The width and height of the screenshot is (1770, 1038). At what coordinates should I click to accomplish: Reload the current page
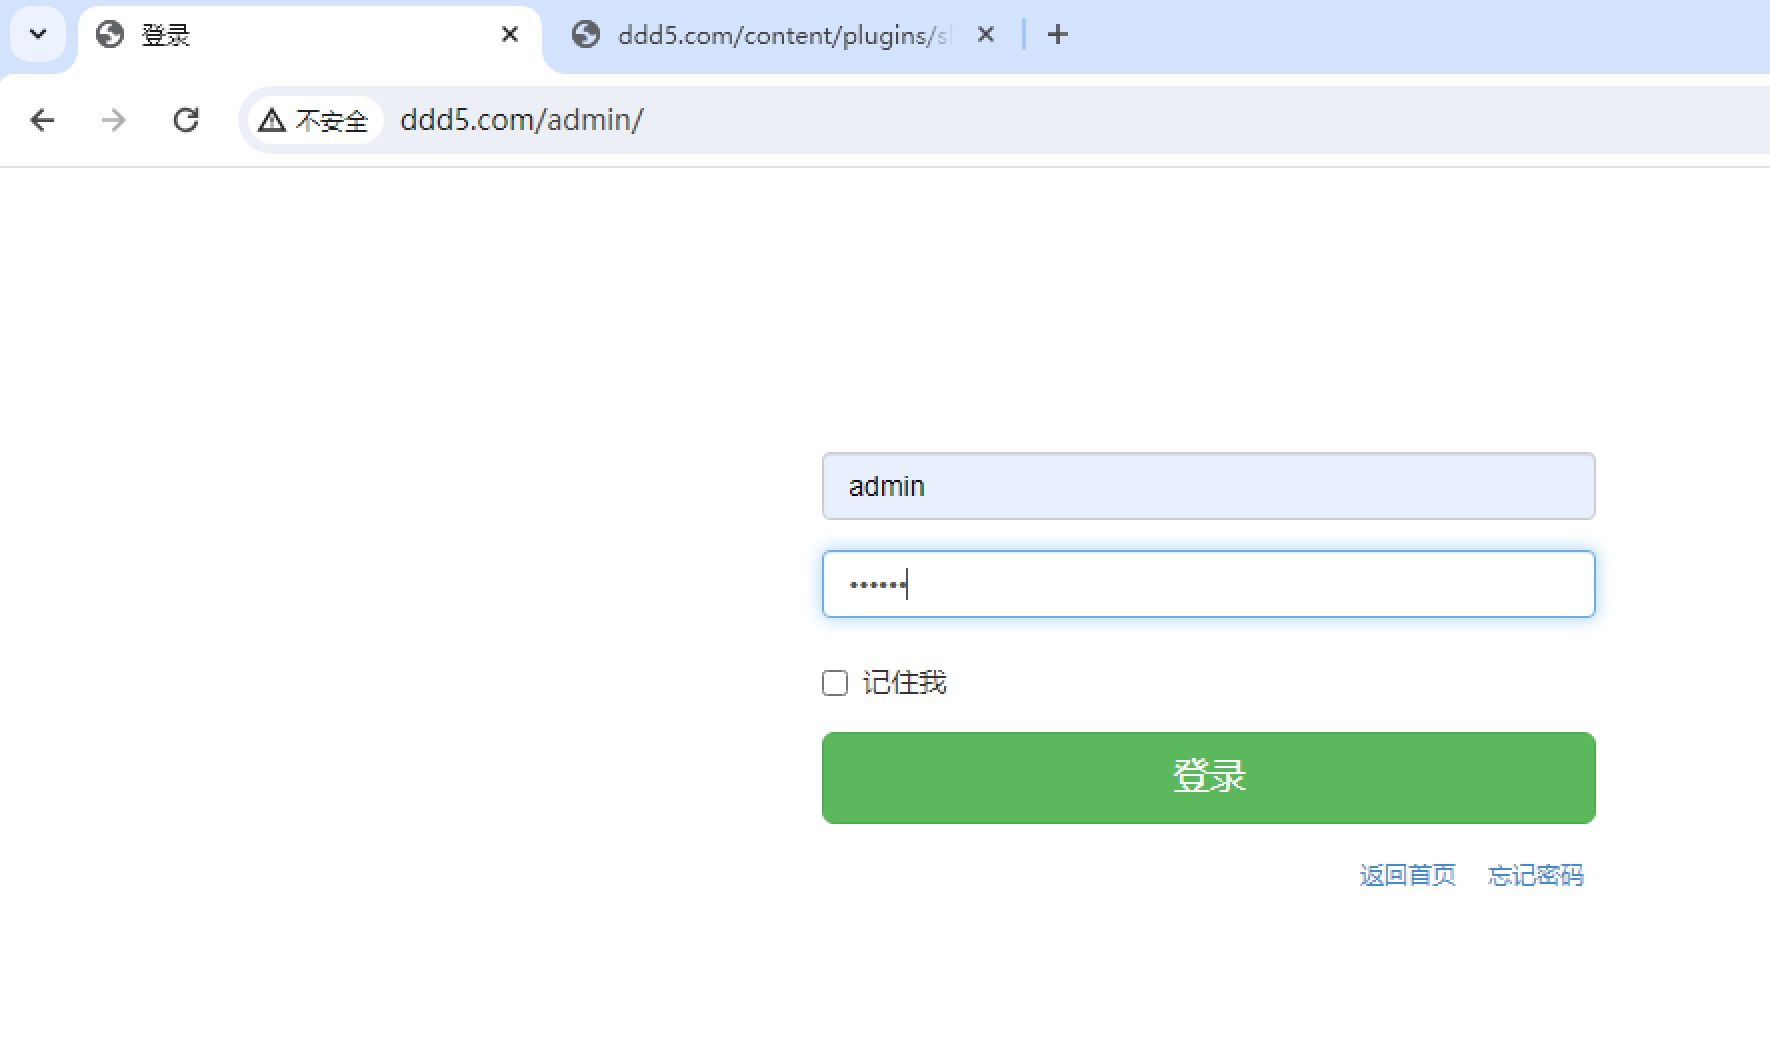(186, 120)
